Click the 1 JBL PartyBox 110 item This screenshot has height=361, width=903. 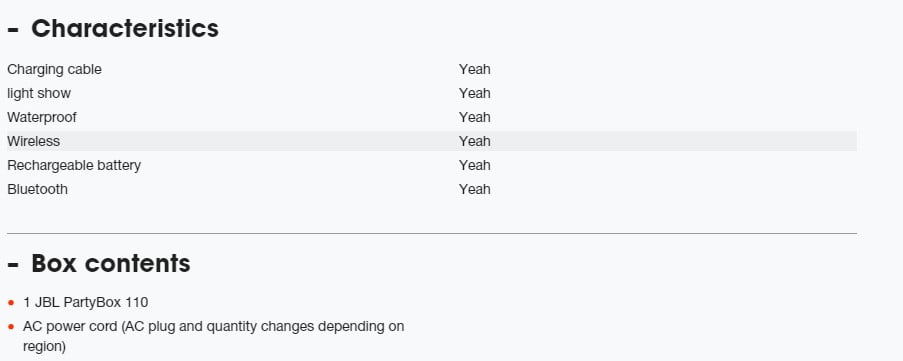pos(85,302)
